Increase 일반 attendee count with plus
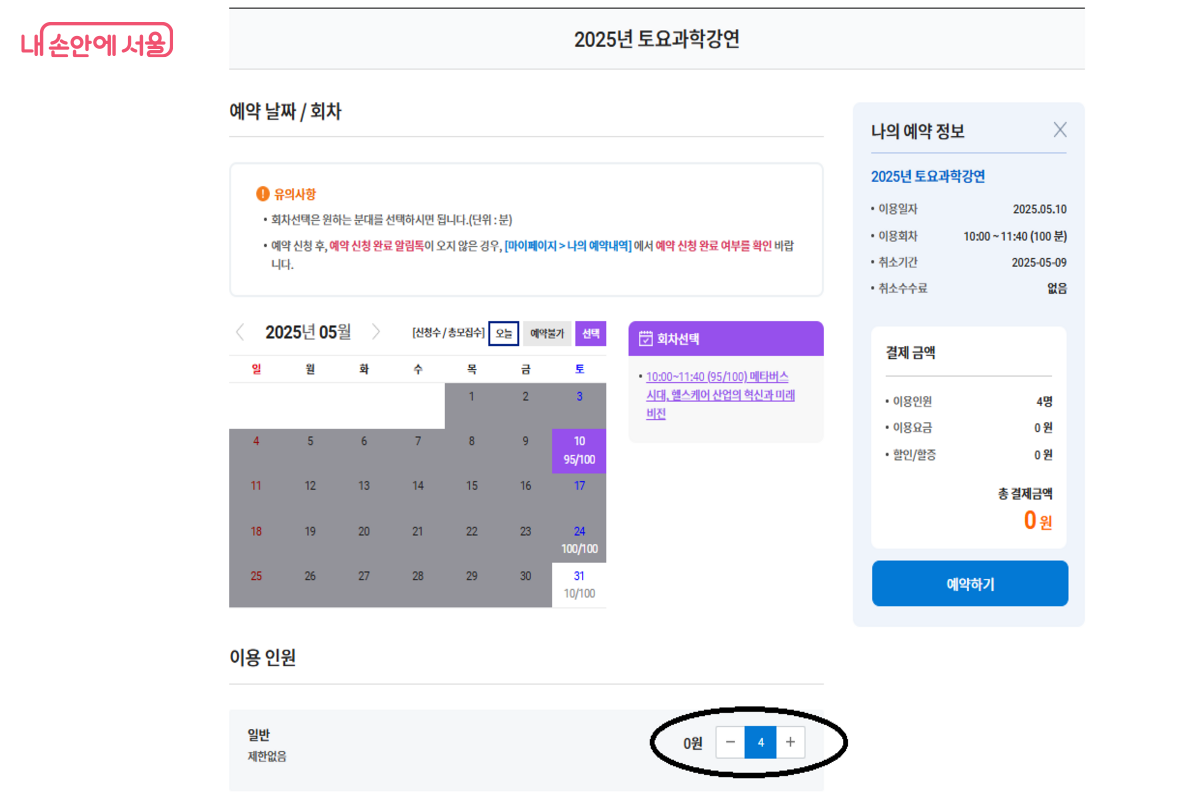The width and height of the screenshot is (1200, 800). 790,742
